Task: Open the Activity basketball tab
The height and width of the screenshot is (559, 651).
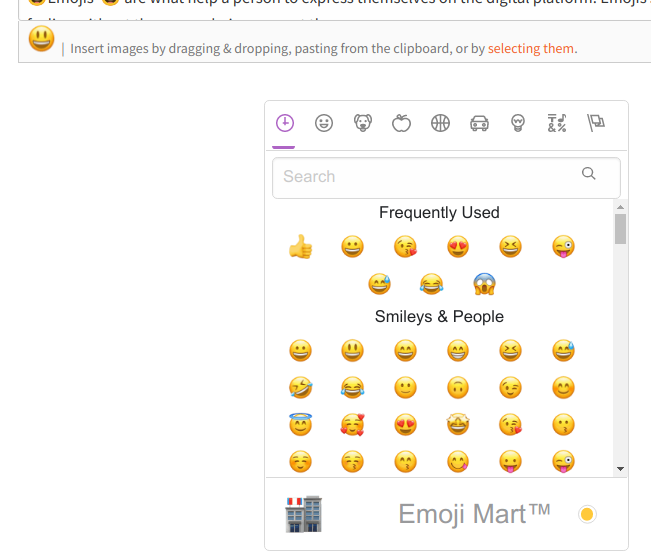Action: coord(441,123)
